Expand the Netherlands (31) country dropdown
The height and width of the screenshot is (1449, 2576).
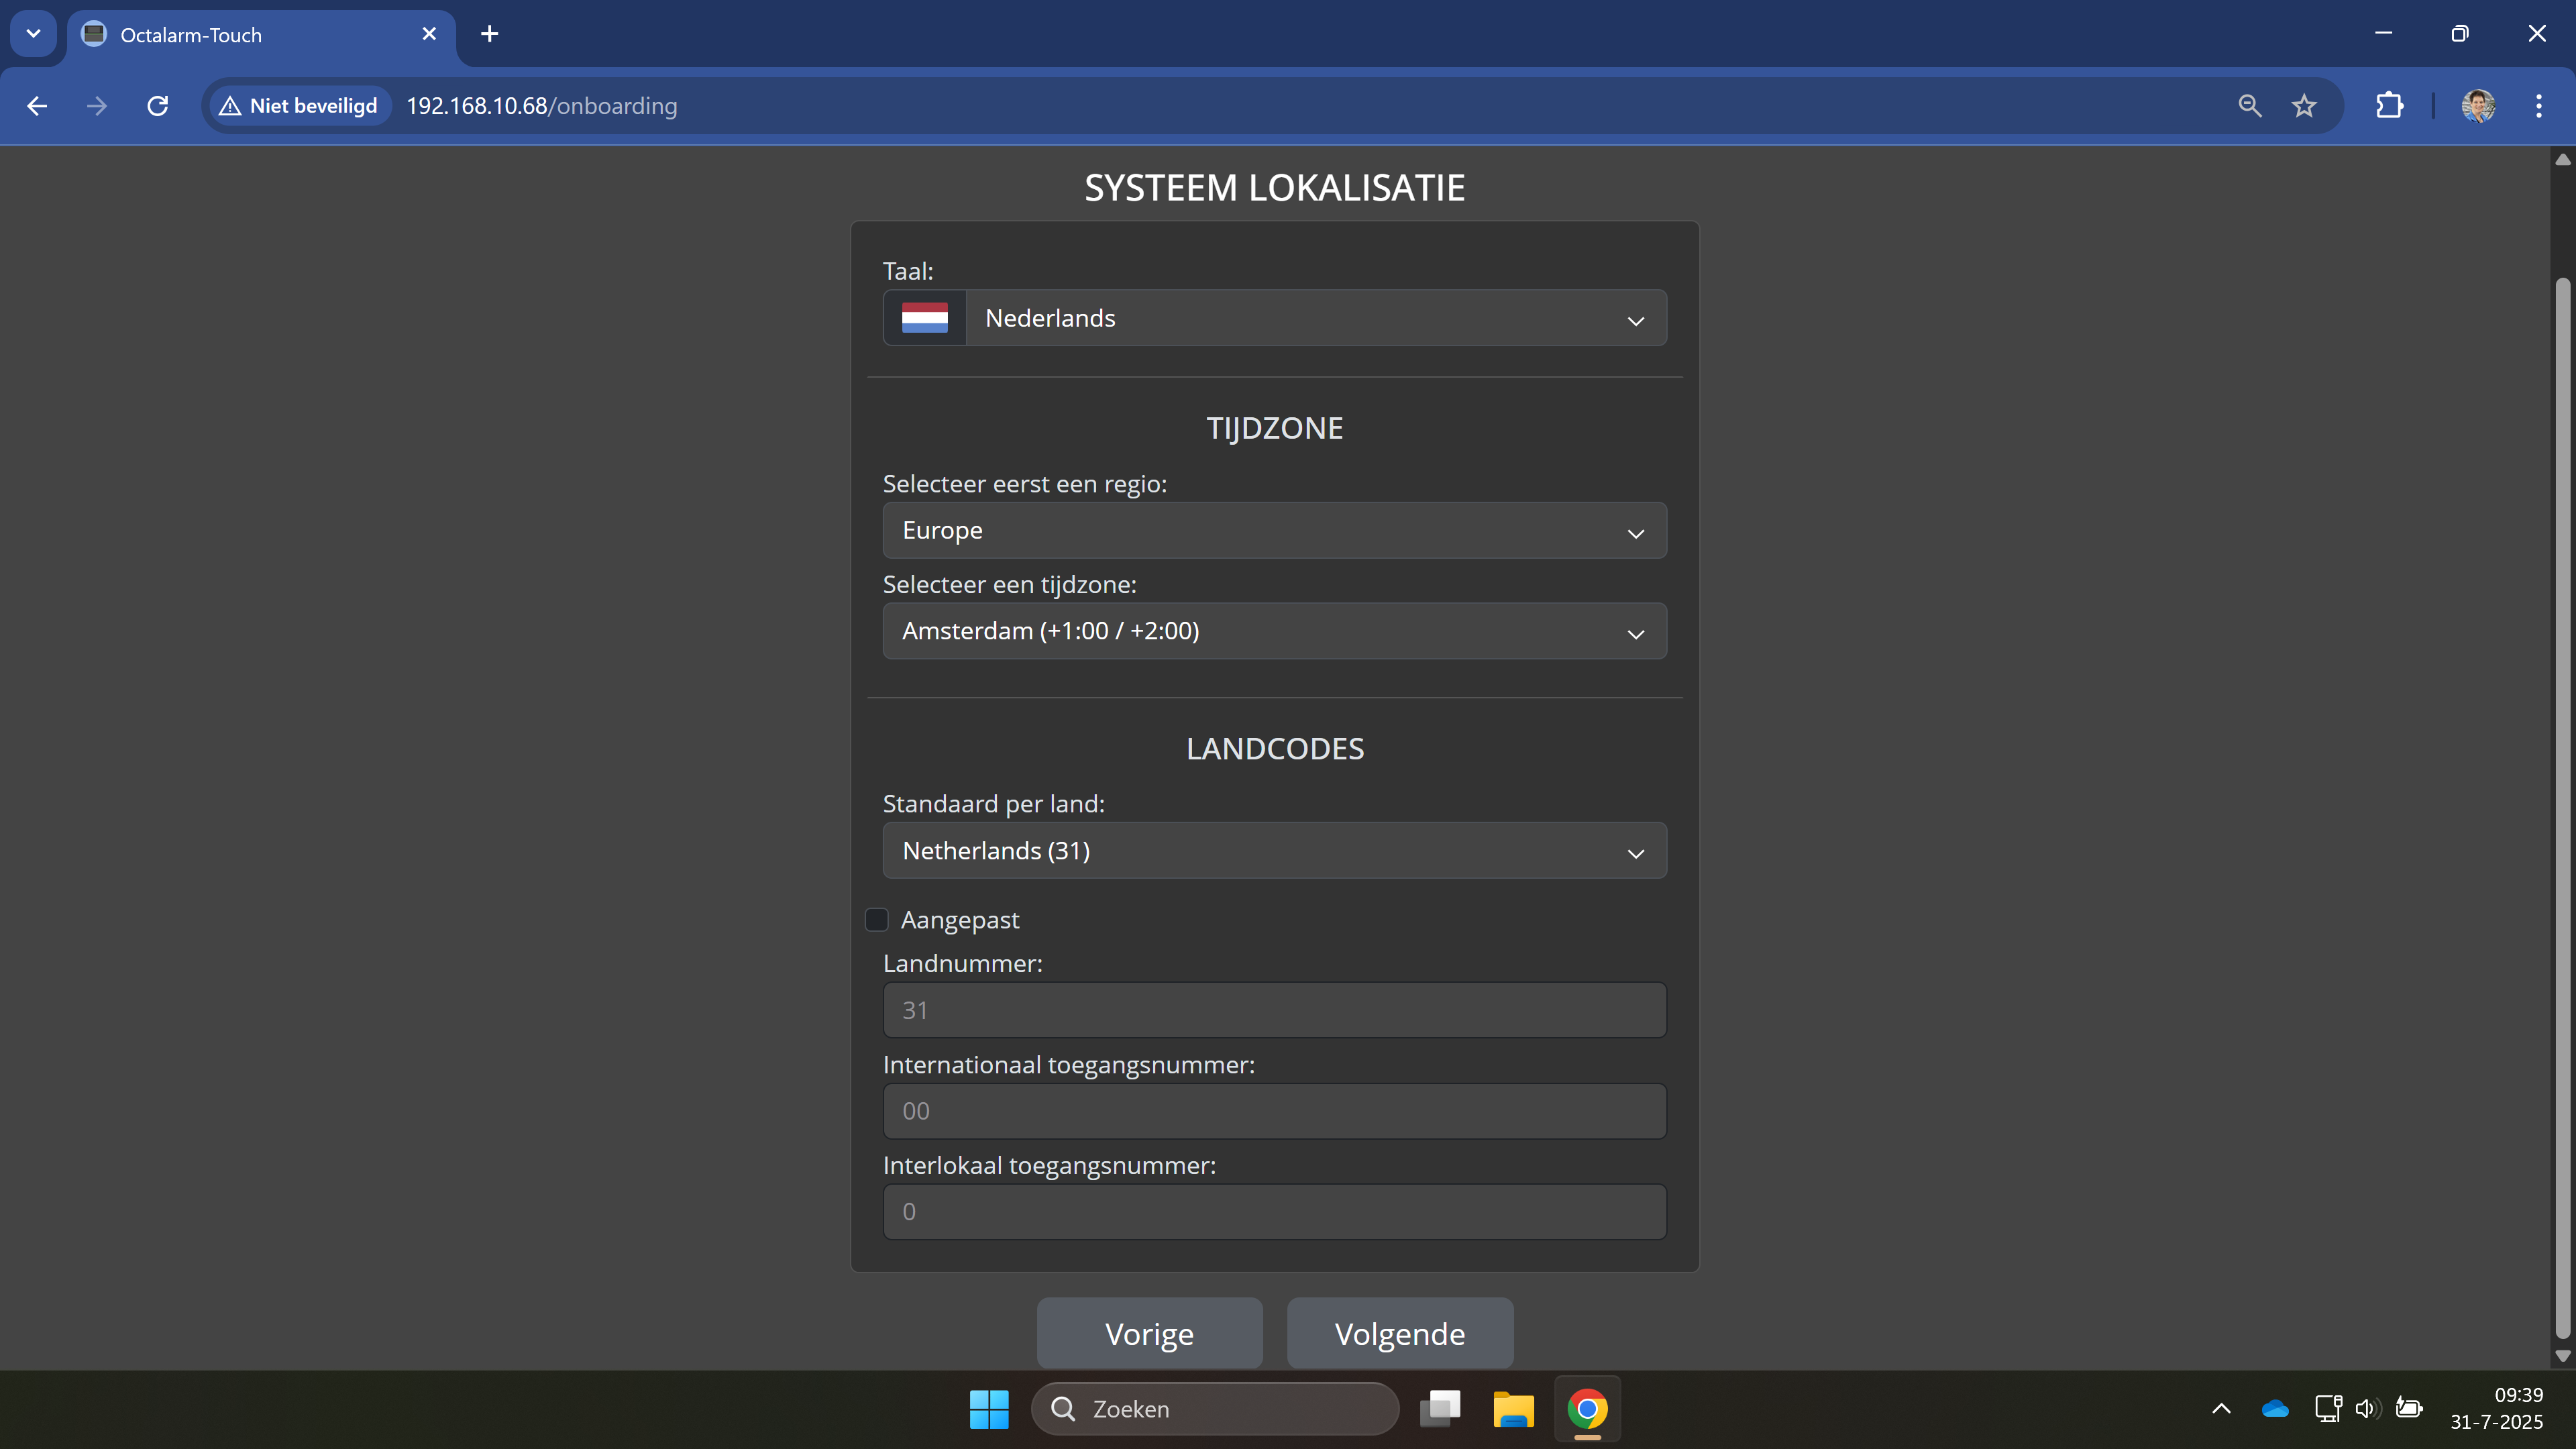[1274, 851]
